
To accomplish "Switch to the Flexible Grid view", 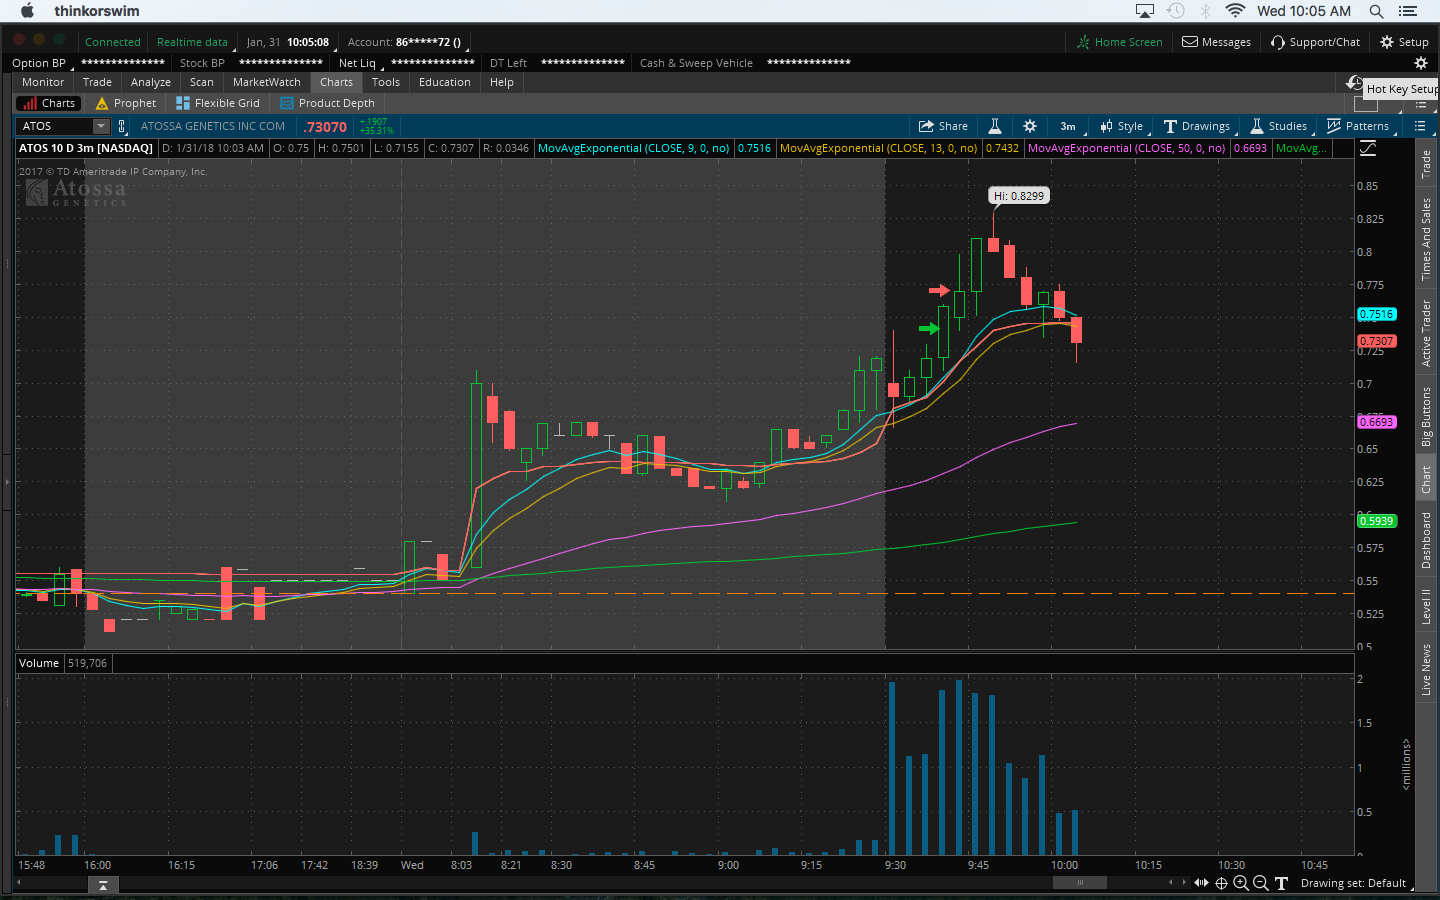I will tap(218, 103).
